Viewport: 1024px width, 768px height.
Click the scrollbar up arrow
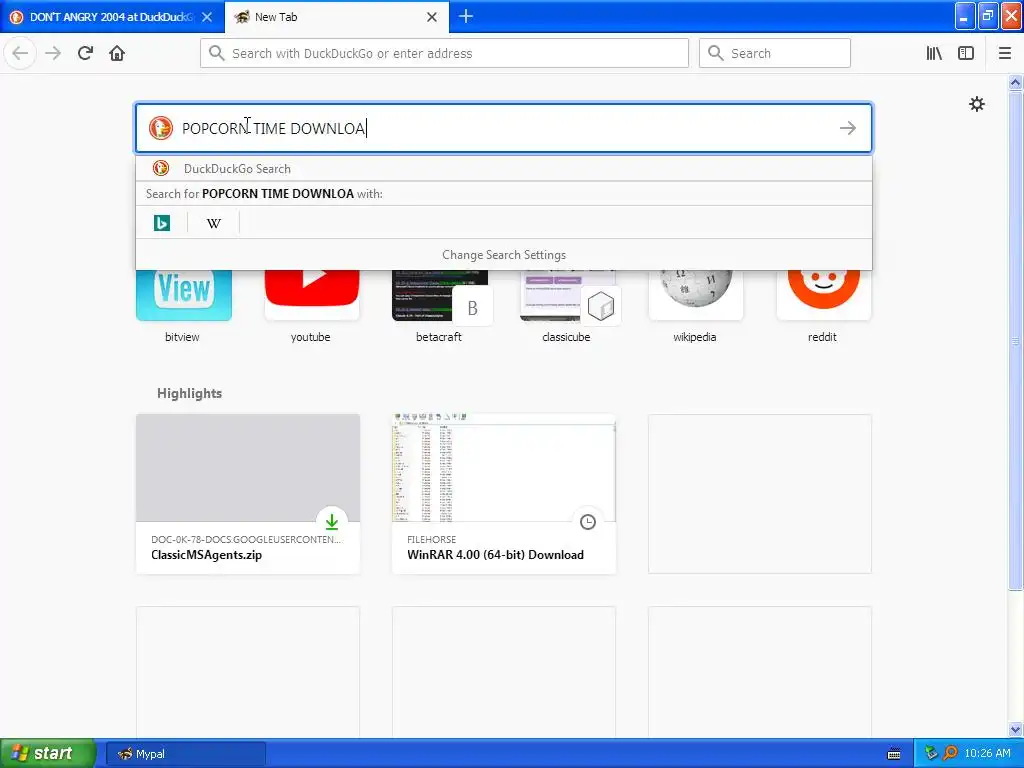click(x=1015, y=82)
